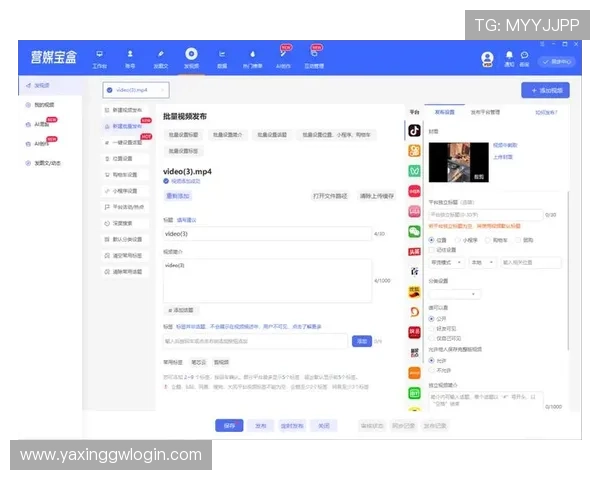Open the AI创作 wand icon with NEW badge
The width and height of the screenshot is (600, 480).
click(x=284, y=53)
